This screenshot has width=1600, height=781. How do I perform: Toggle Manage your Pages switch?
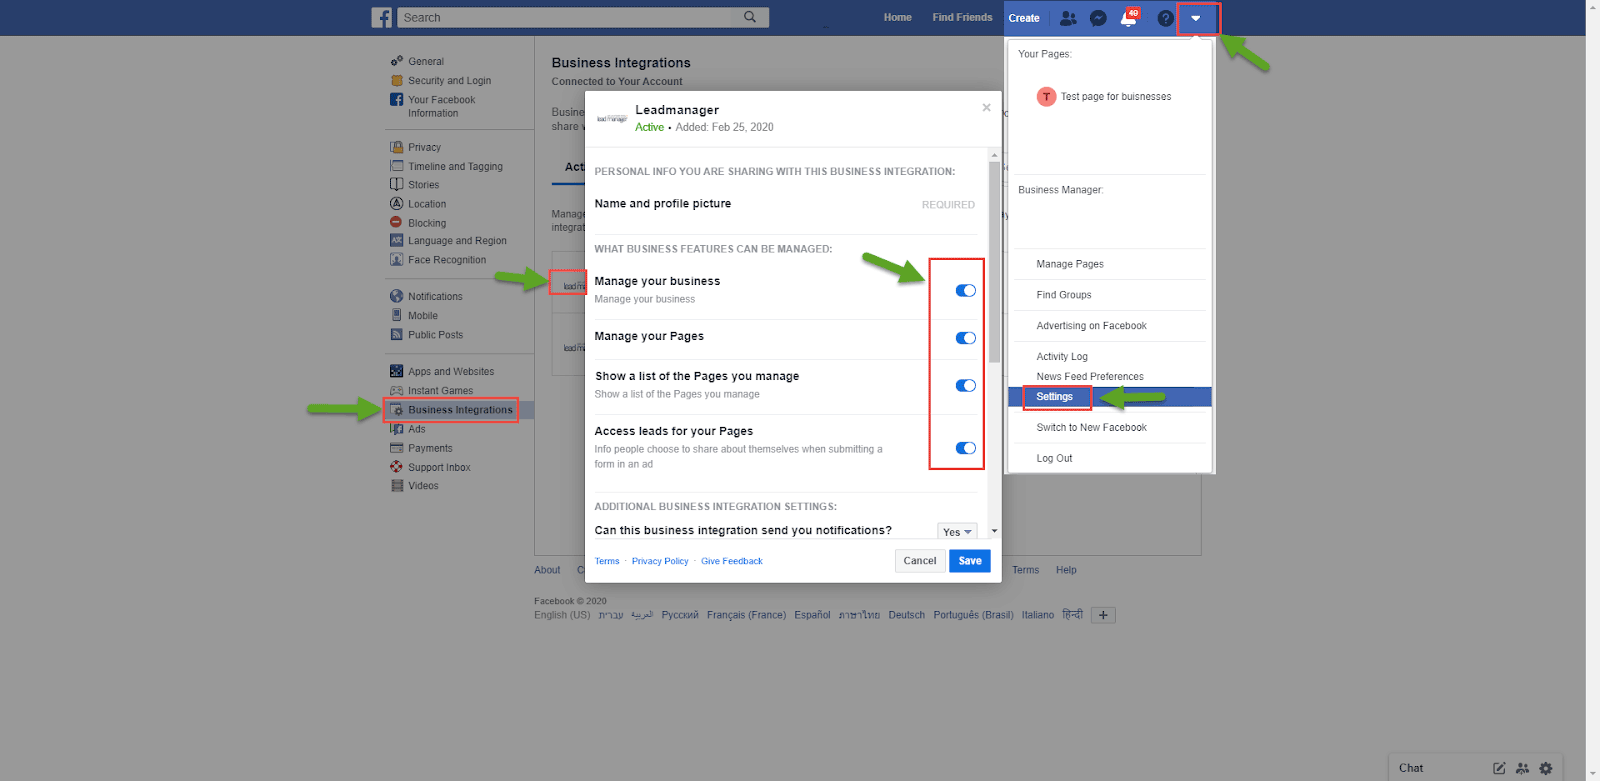click(x=965, y=338)
